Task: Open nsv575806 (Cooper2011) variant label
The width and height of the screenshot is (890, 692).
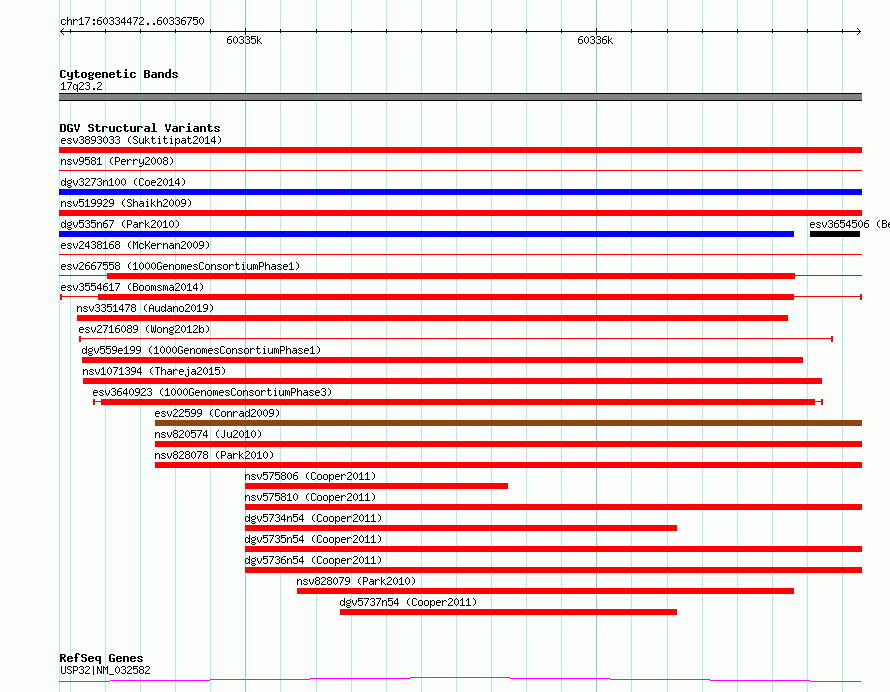Action: [x=310, y=476]
